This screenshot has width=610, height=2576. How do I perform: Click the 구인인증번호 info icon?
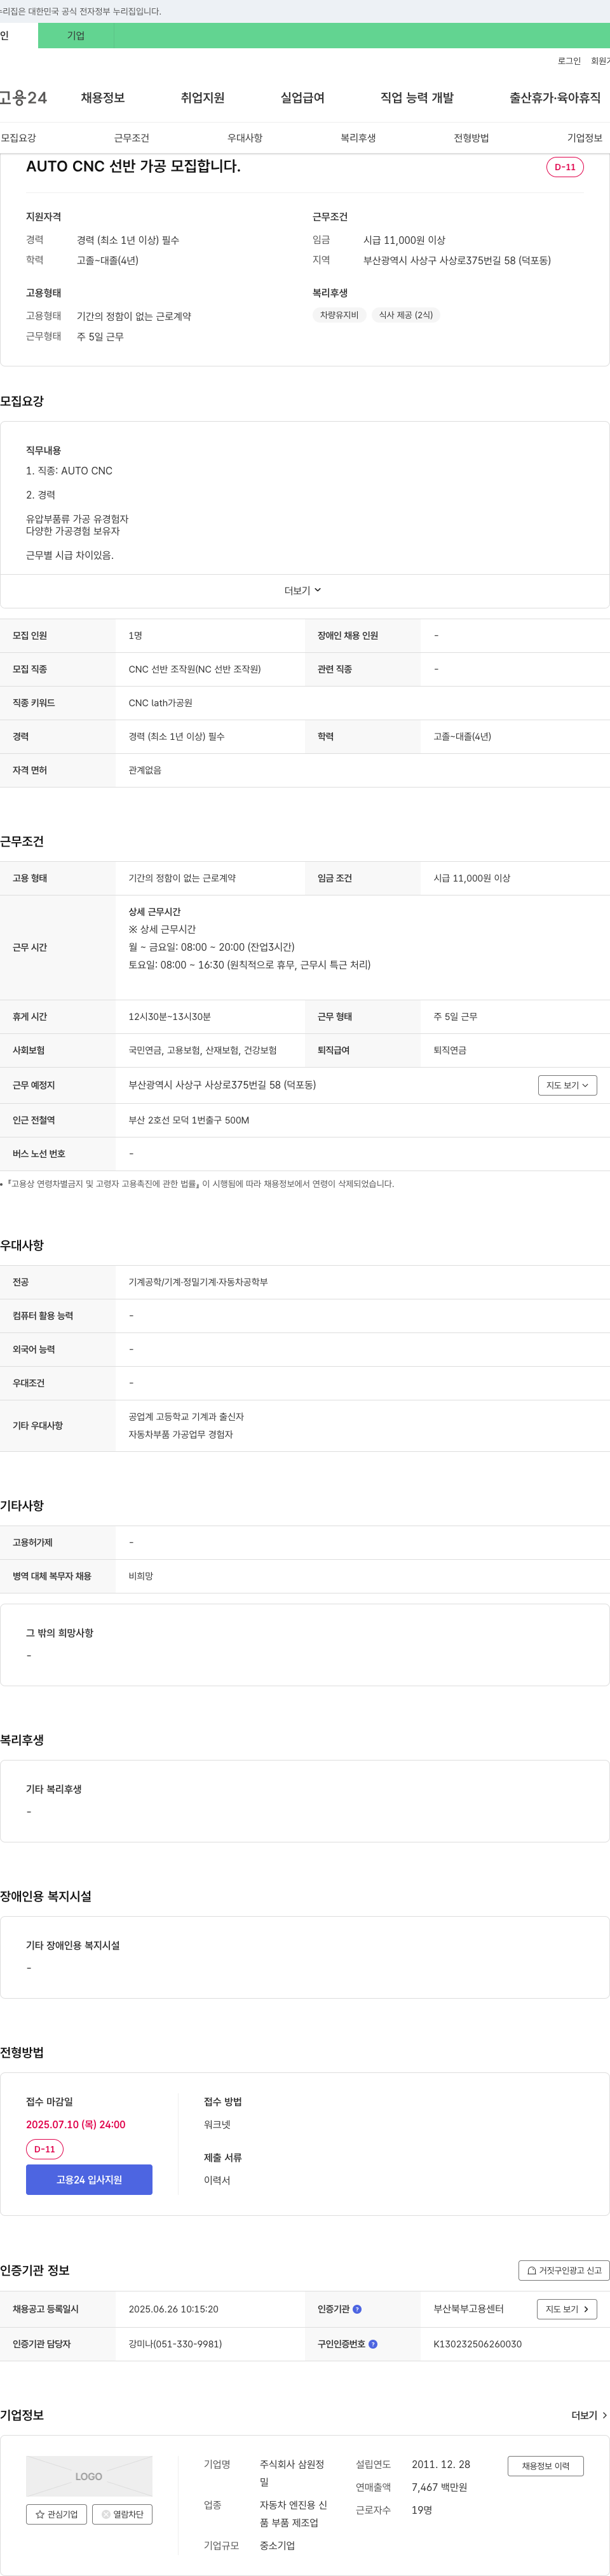click(x=373, y=2344)
